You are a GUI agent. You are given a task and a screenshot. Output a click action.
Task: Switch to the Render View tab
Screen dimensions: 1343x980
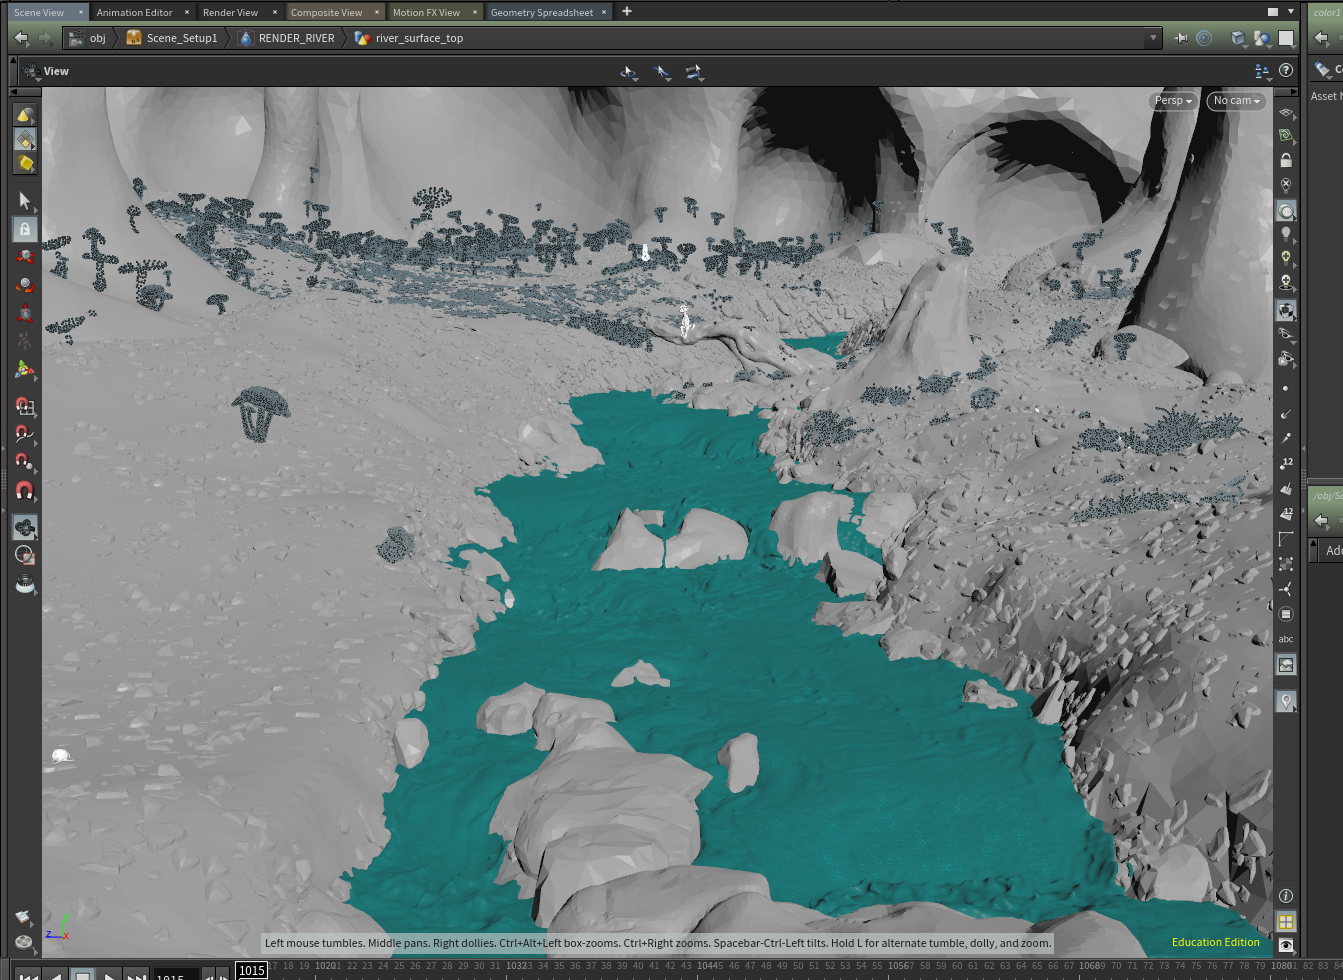click(x=230, y=12)
